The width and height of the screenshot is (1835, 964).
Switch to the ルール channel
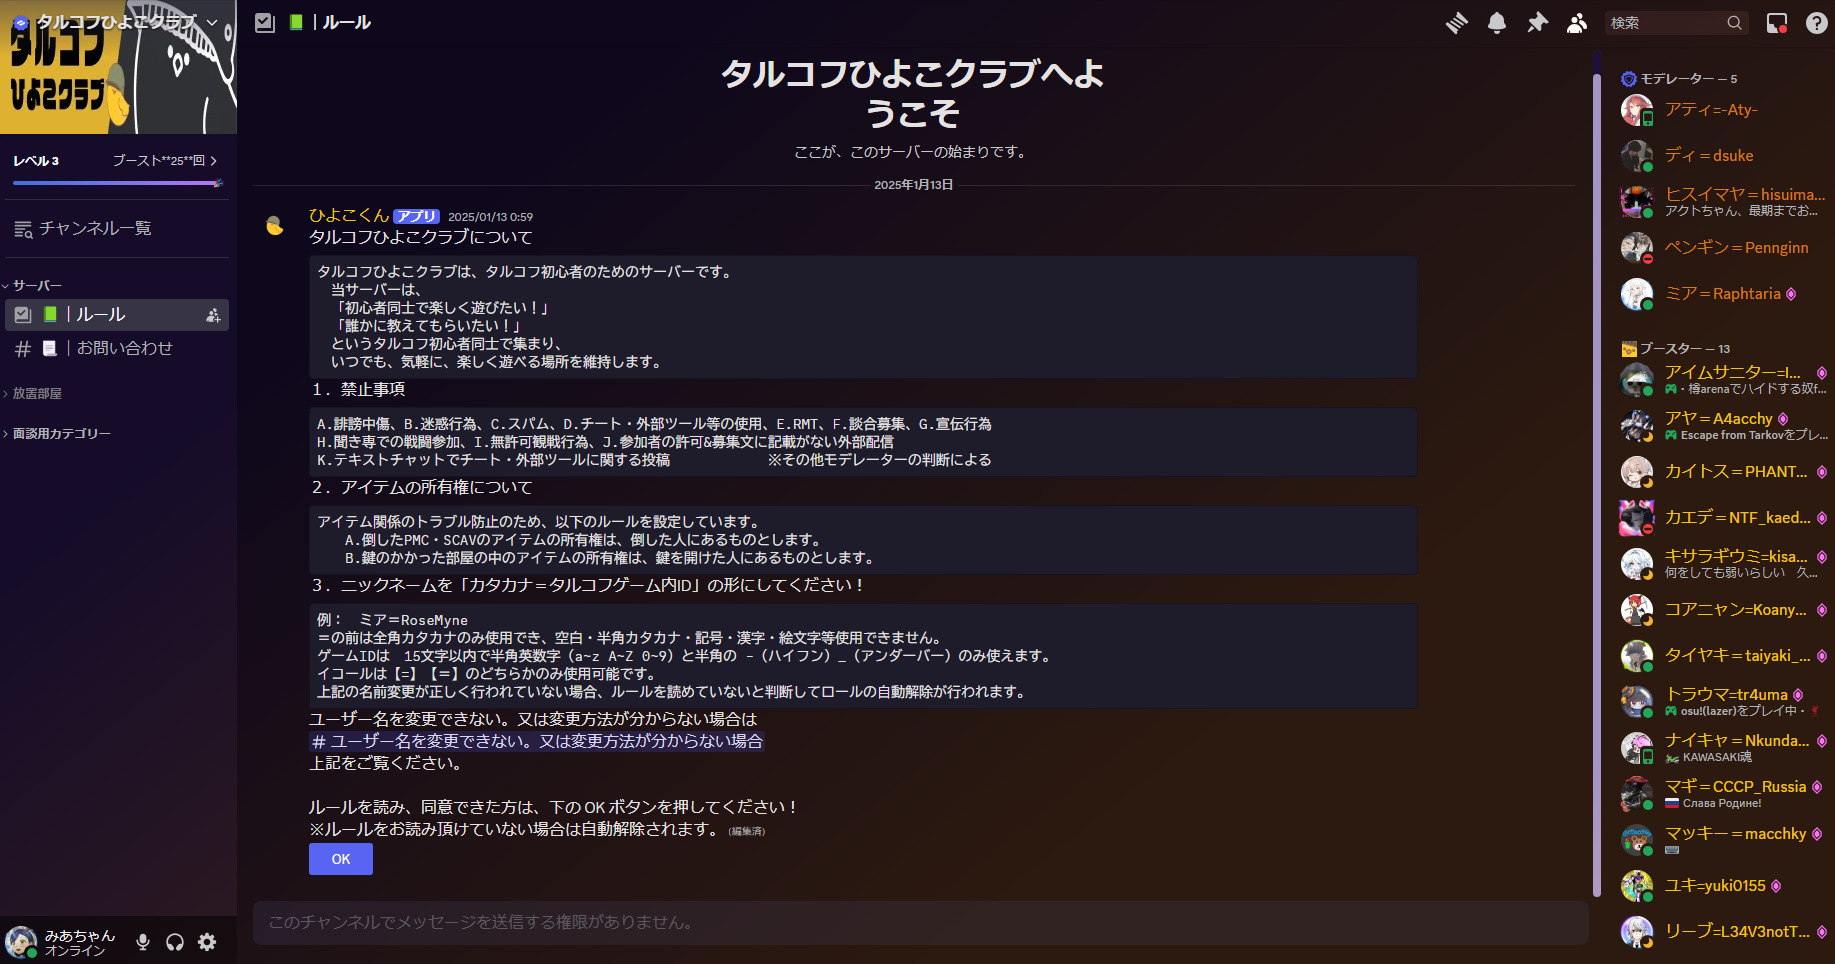(100, 314)
